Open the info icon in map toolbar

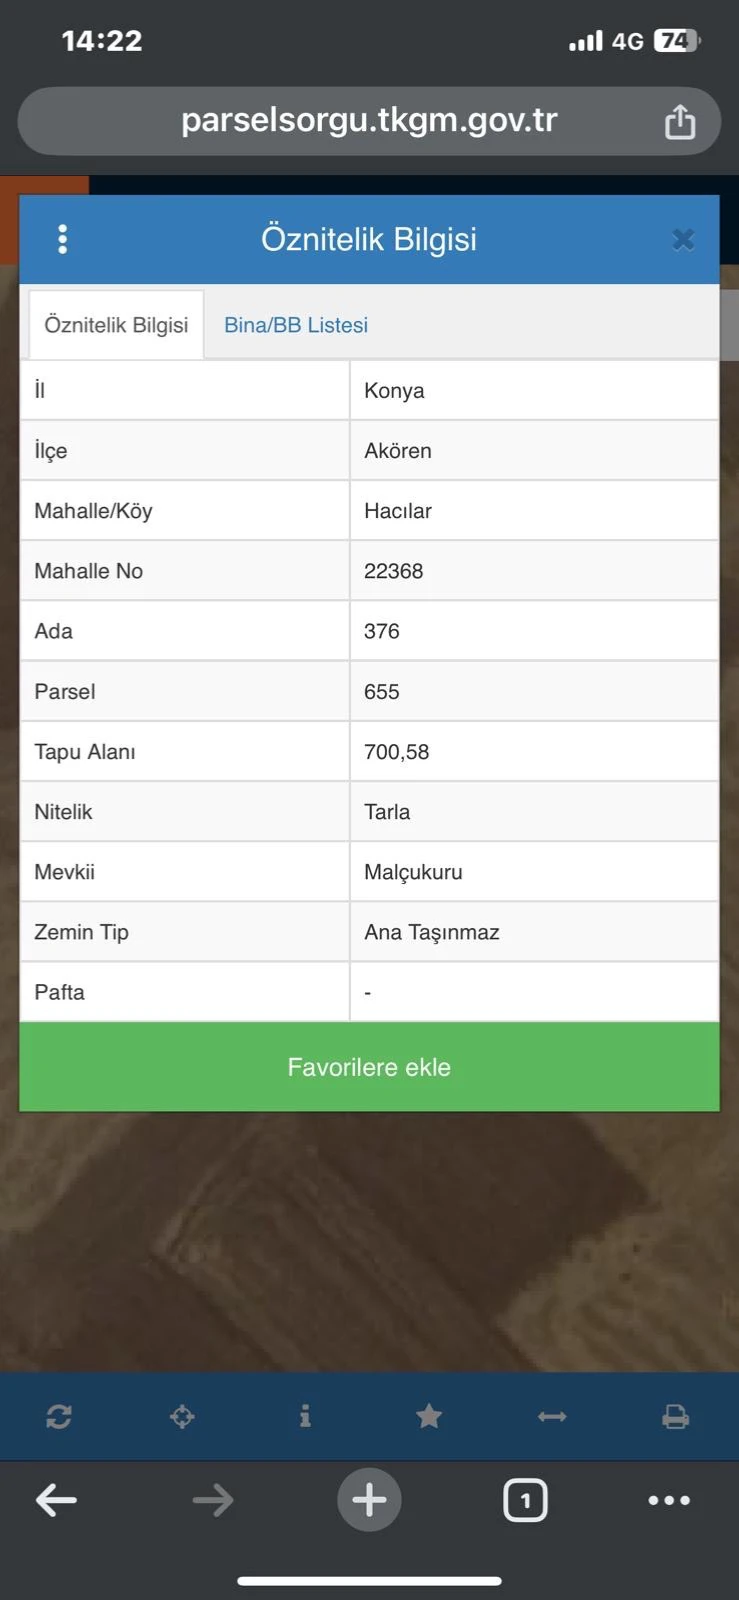tap(305, 1416)
